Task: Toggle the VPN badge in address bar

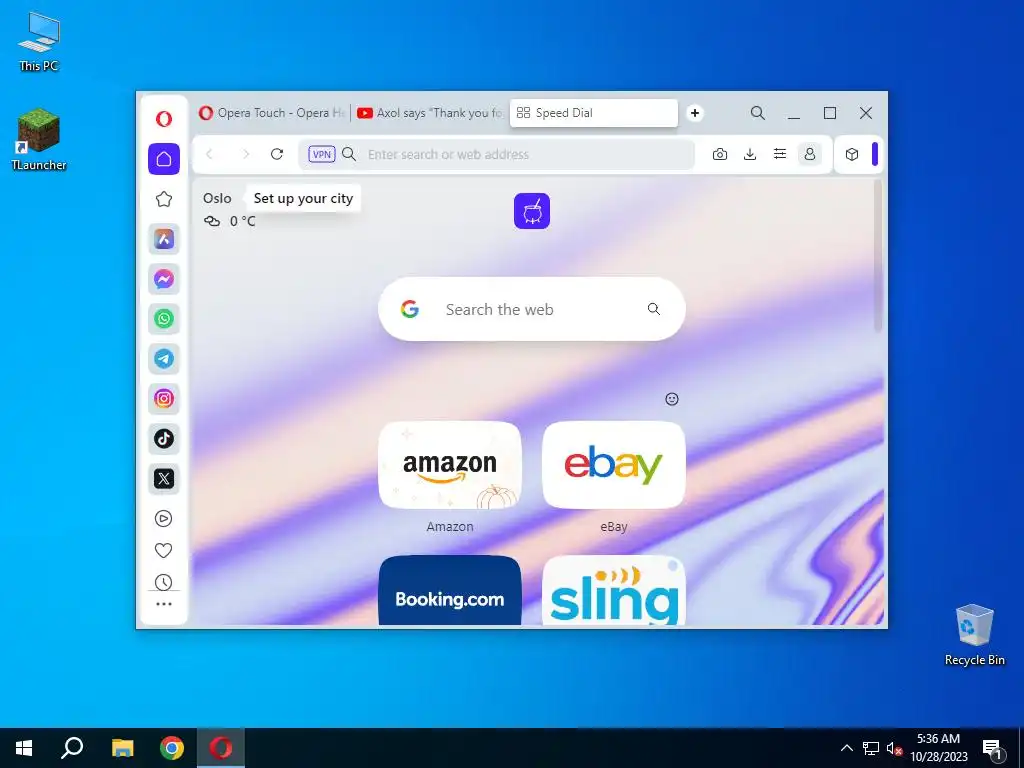Action: (x=321, y=154)
